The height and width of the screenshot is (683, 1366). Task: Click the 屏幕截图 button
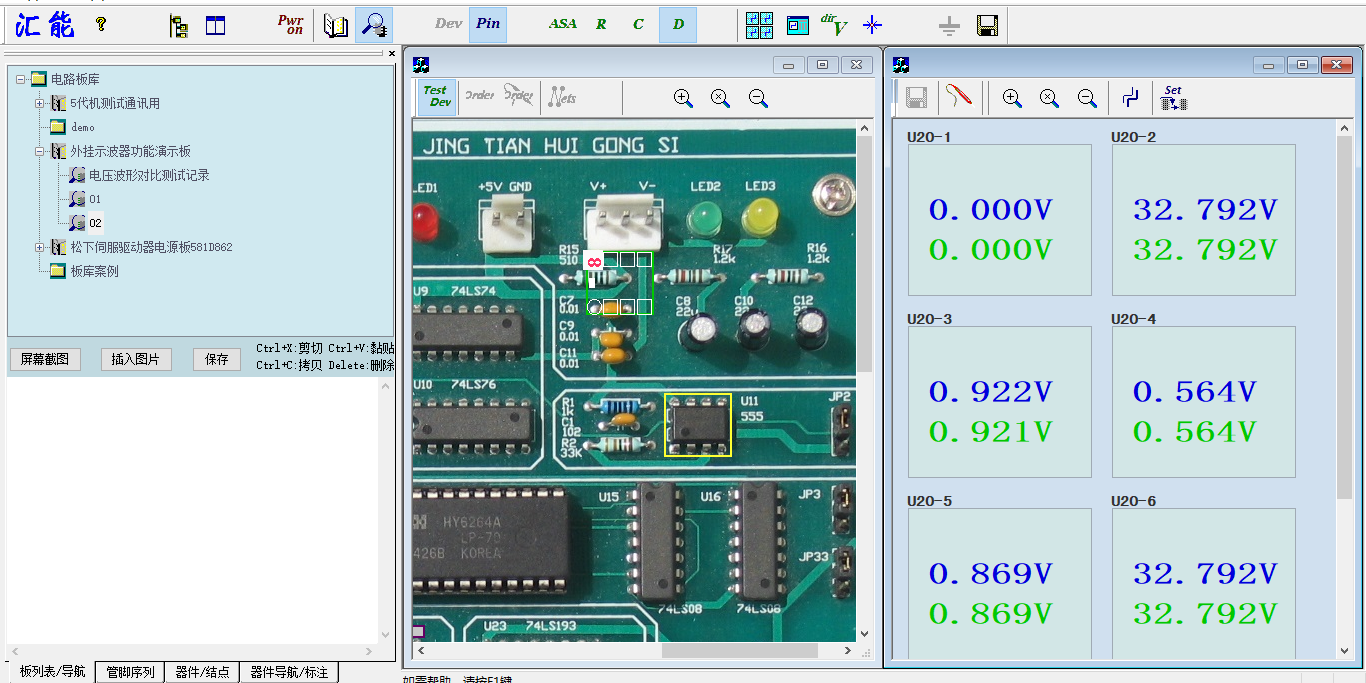click(x=44, y=359)
